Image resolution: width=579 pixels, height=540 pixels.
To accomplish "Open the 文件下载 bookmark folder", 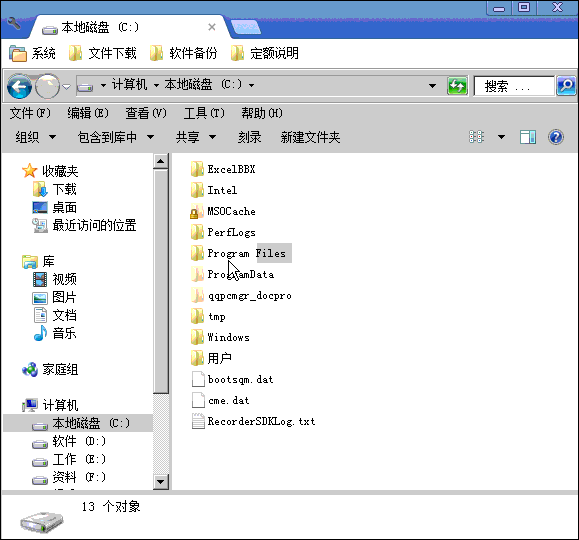I will [x=103, y=54].
